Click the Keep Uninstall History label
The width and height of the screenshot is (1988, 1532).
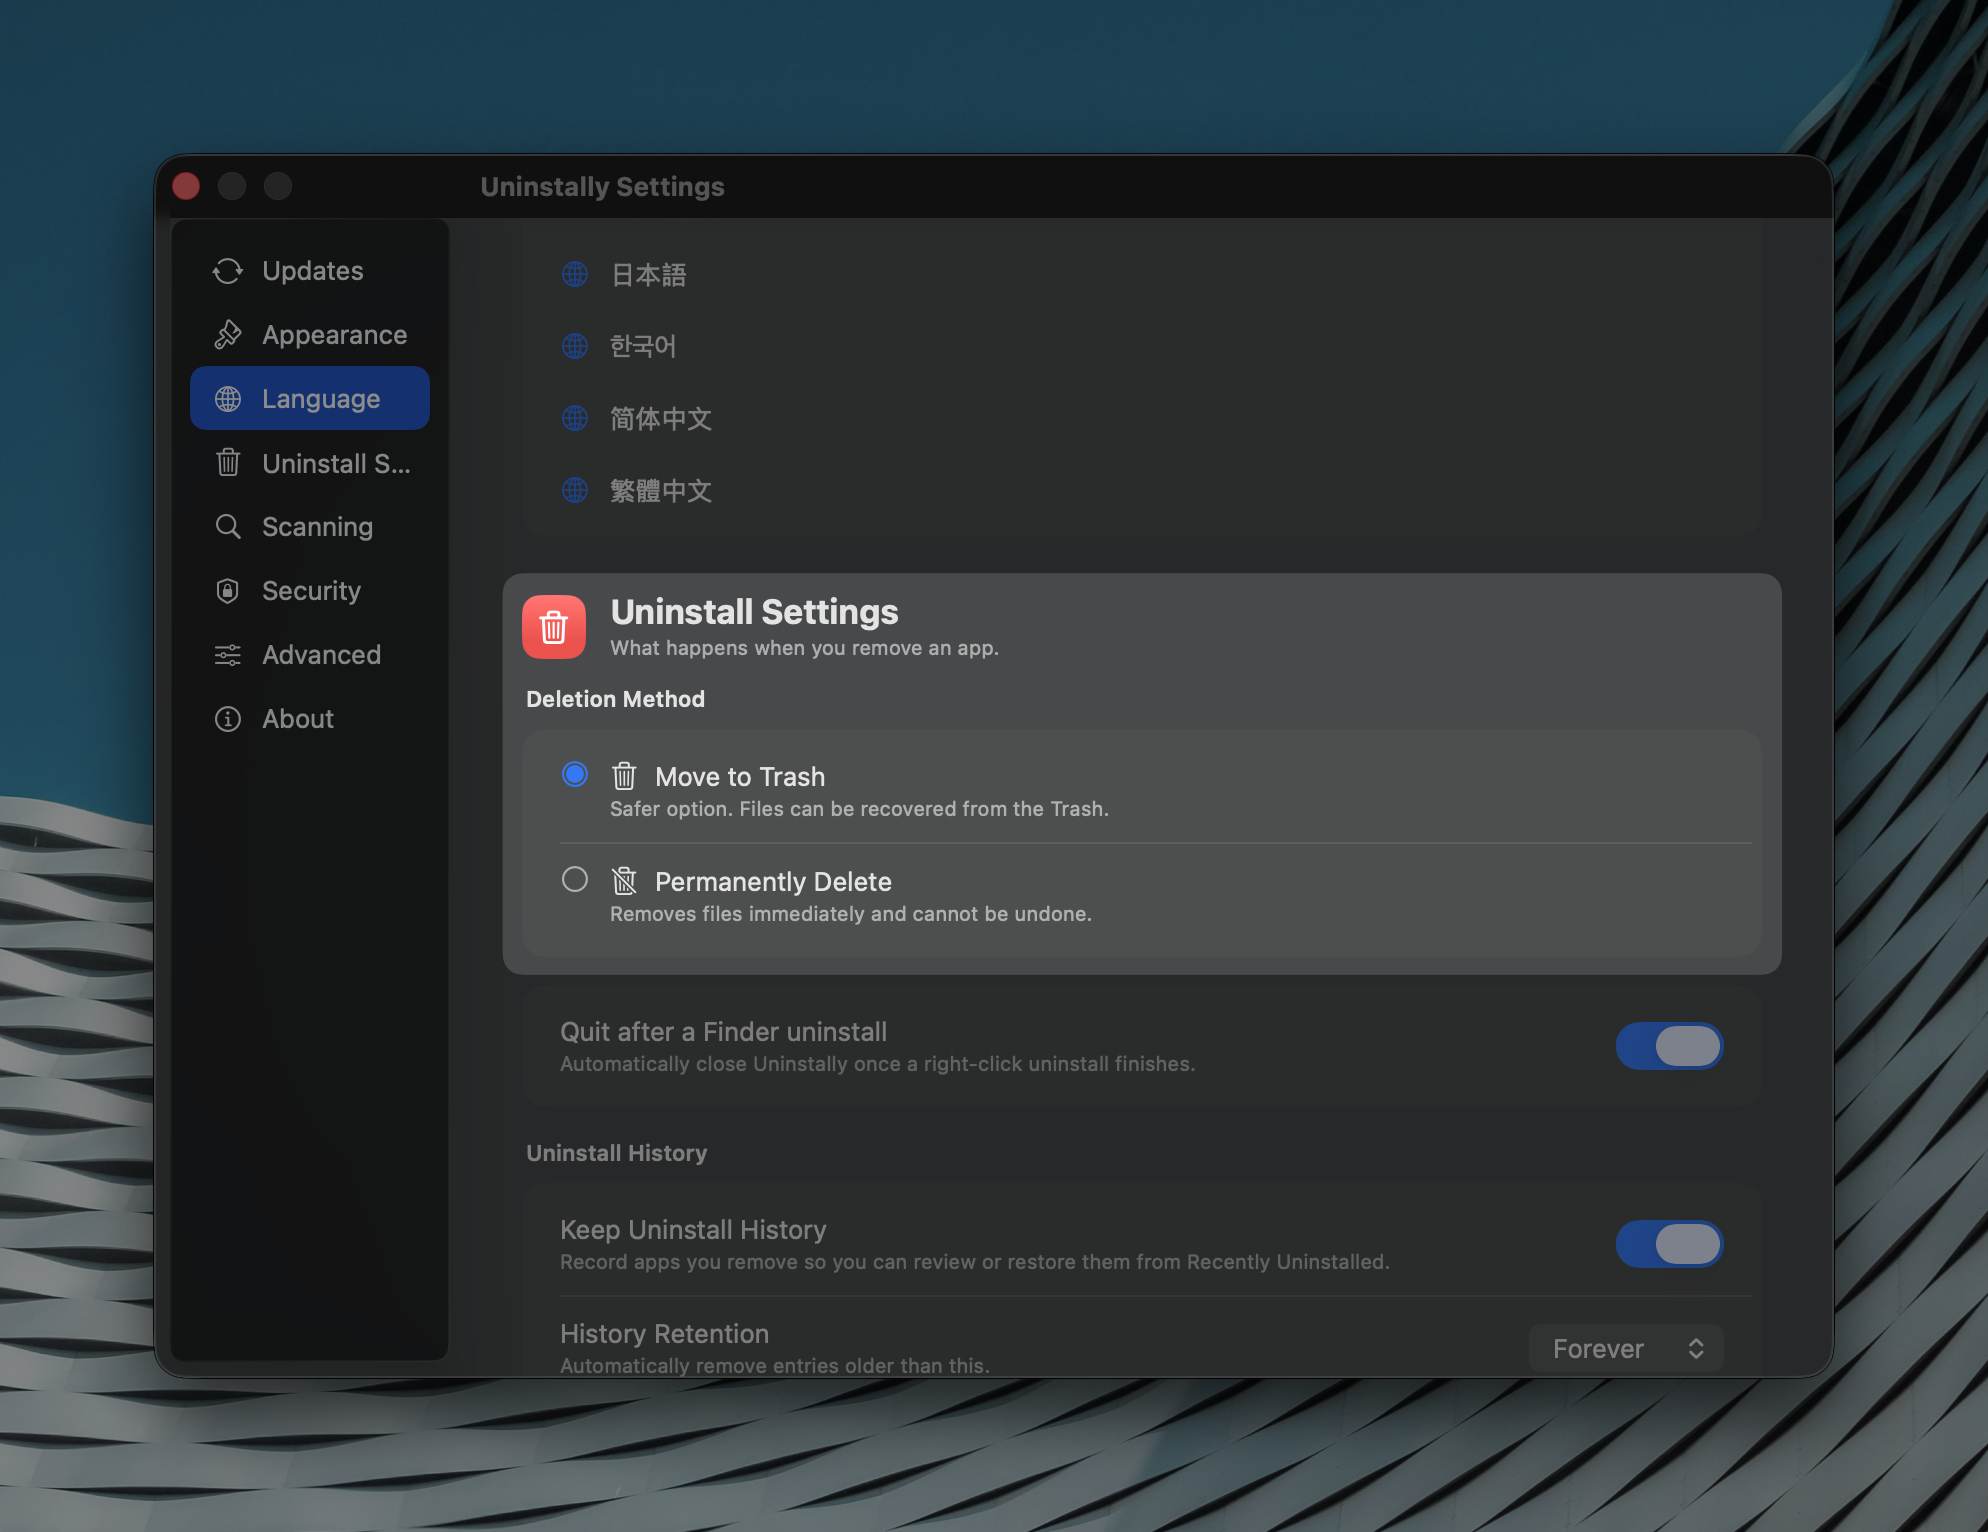click(693, 1230)
